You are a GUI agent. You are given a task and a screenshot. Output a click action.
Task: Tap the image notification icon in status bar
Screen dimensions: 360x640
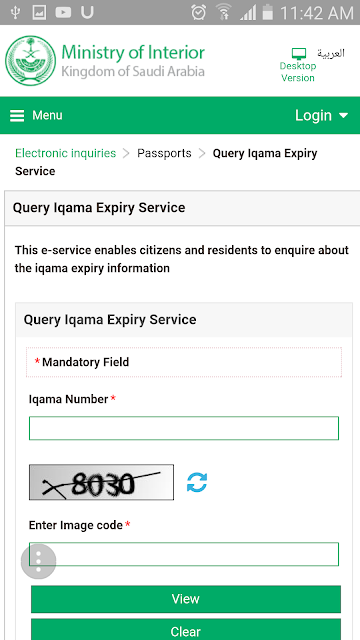(x=40, y=13)
